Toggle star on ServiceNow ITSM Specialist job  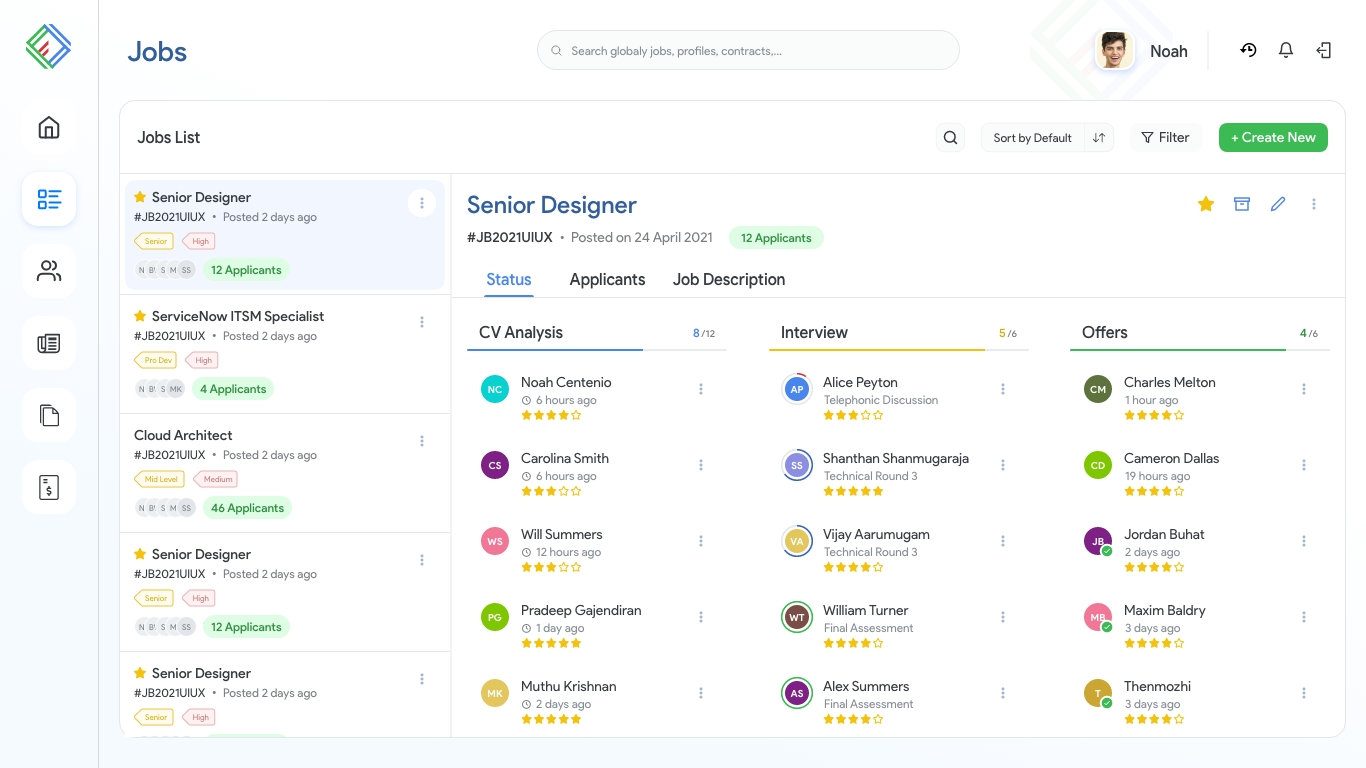point(140,316)
